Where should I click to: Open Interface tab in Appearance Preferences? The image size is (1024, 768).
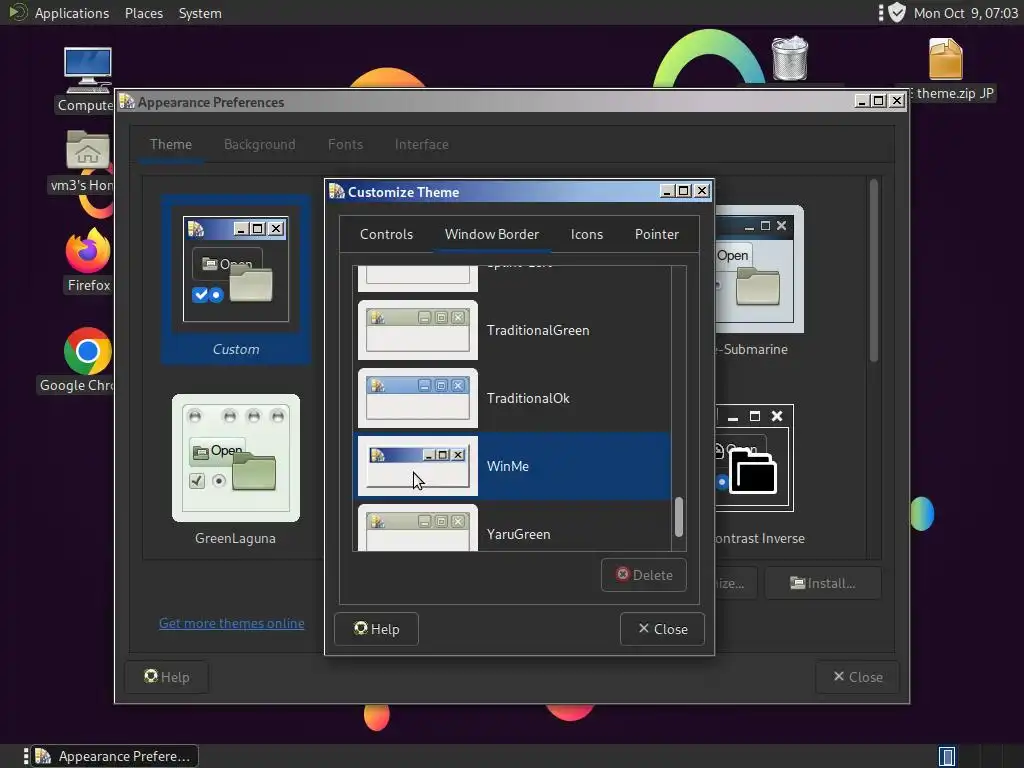click(421, 144)
